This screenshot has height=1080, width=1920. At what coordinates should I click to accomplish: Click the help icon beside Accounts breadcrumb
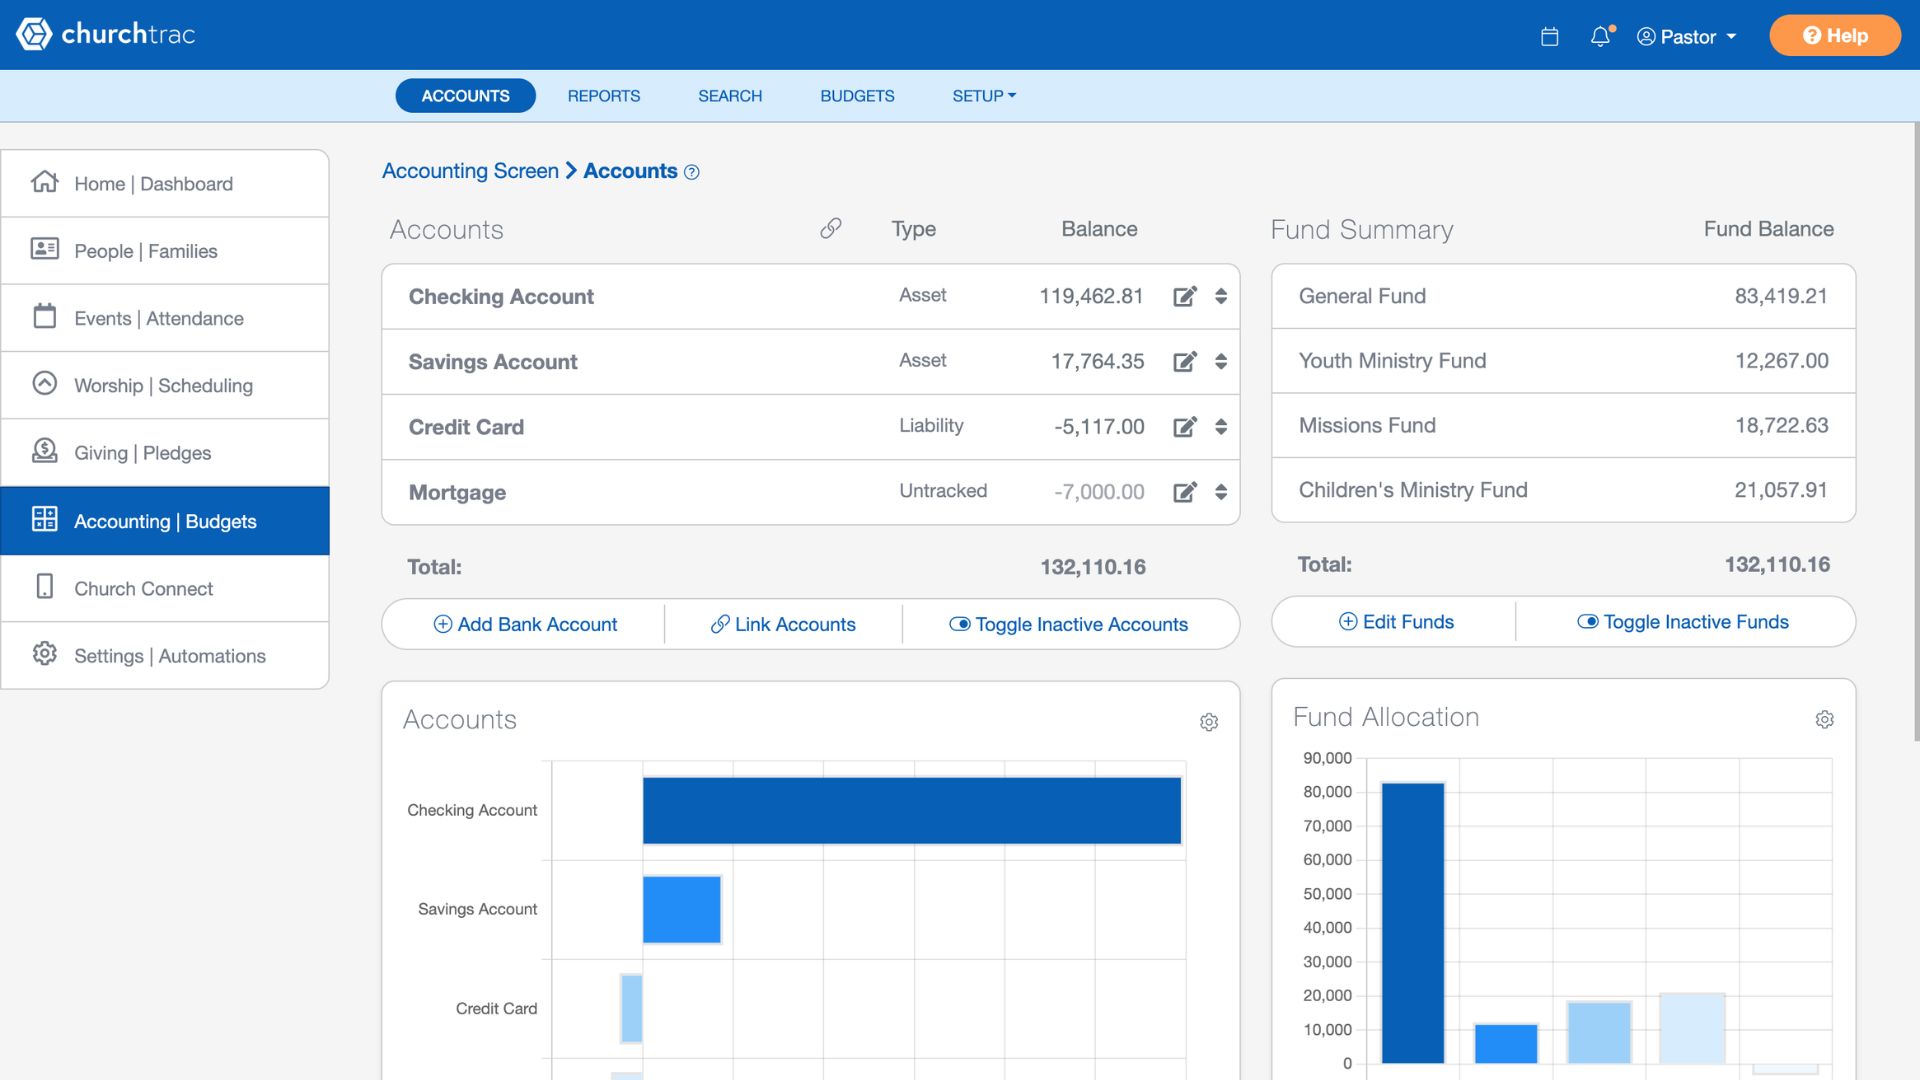(692, 172)
